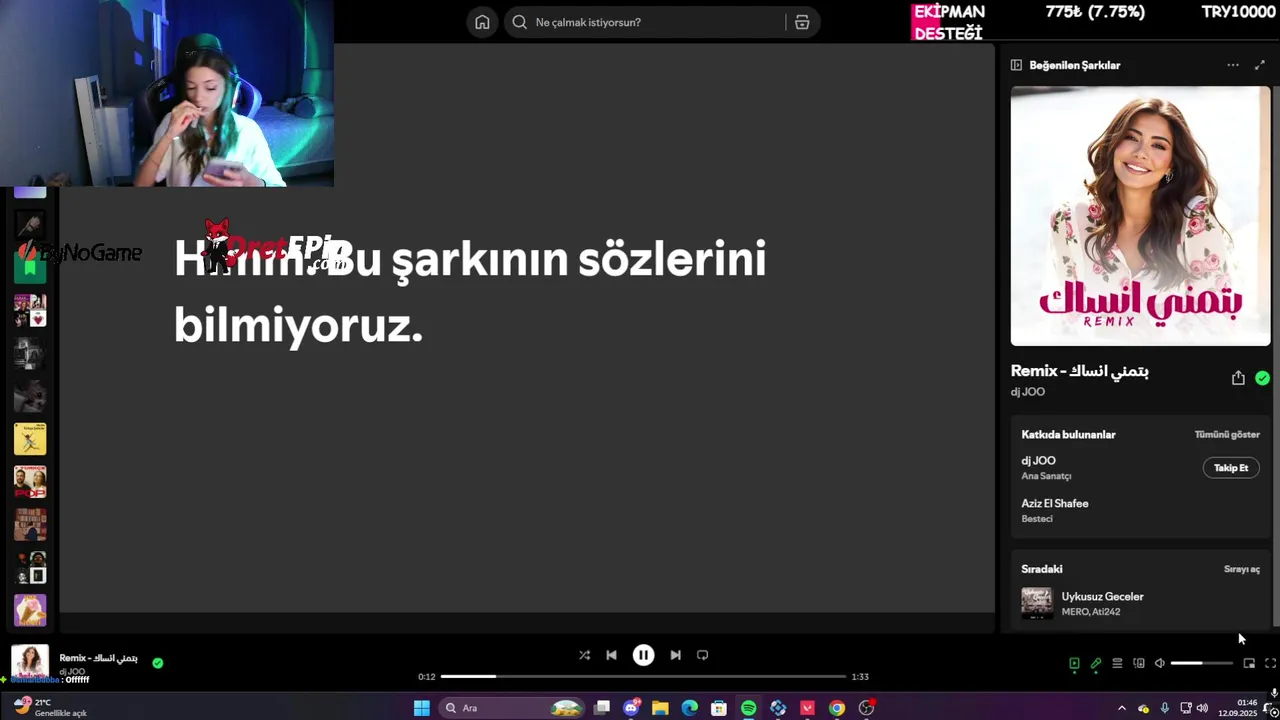Open Discord from taskbar
1280x720 pixels.
click(x=631, y=708)
